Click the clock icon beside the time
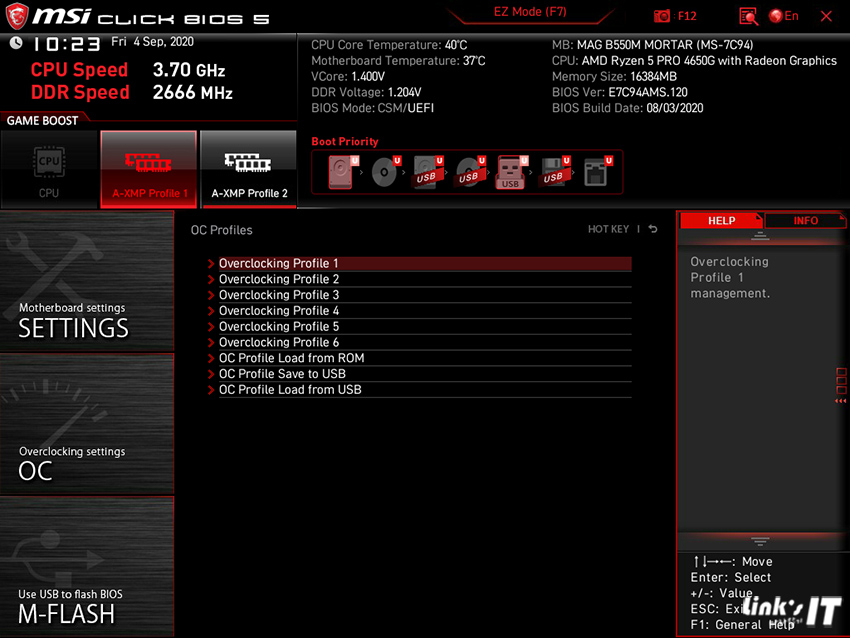Screen dimensions: 850x638 click(x=16, y=43)
